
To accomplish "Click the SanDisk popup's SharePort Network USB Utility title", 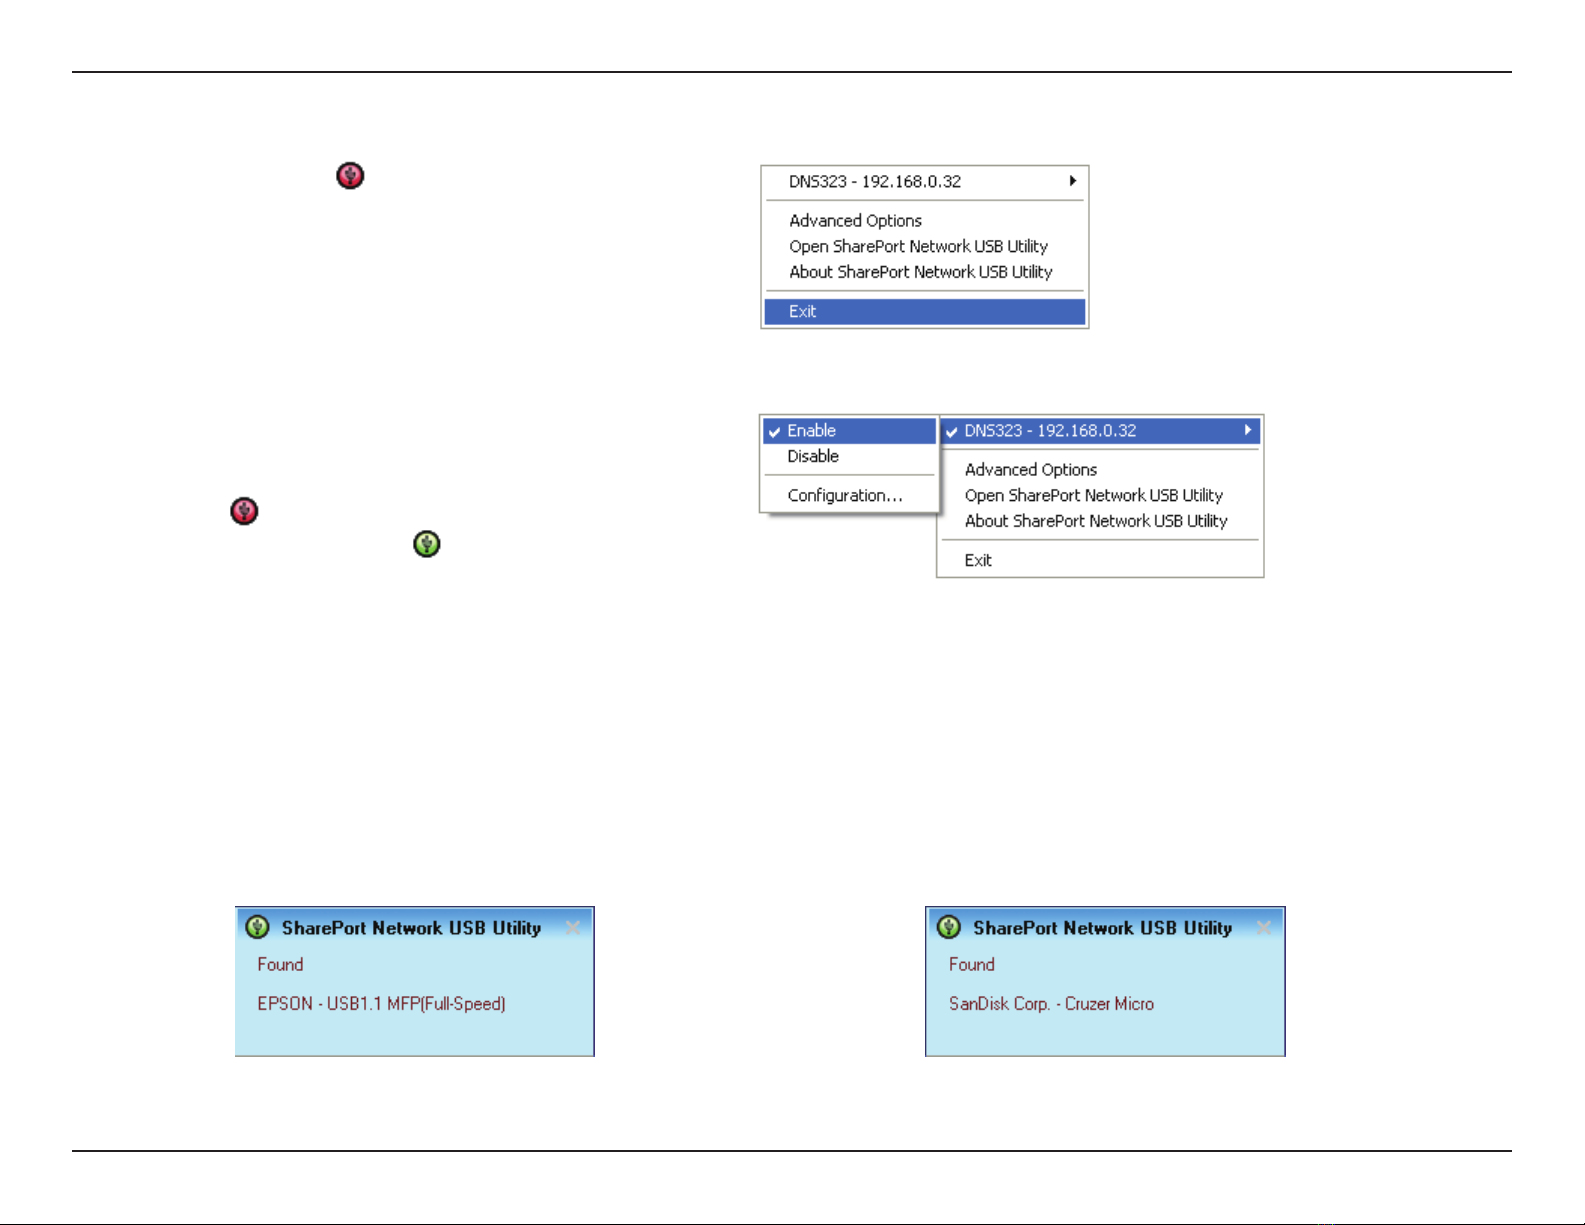I will click(1102, 928).
